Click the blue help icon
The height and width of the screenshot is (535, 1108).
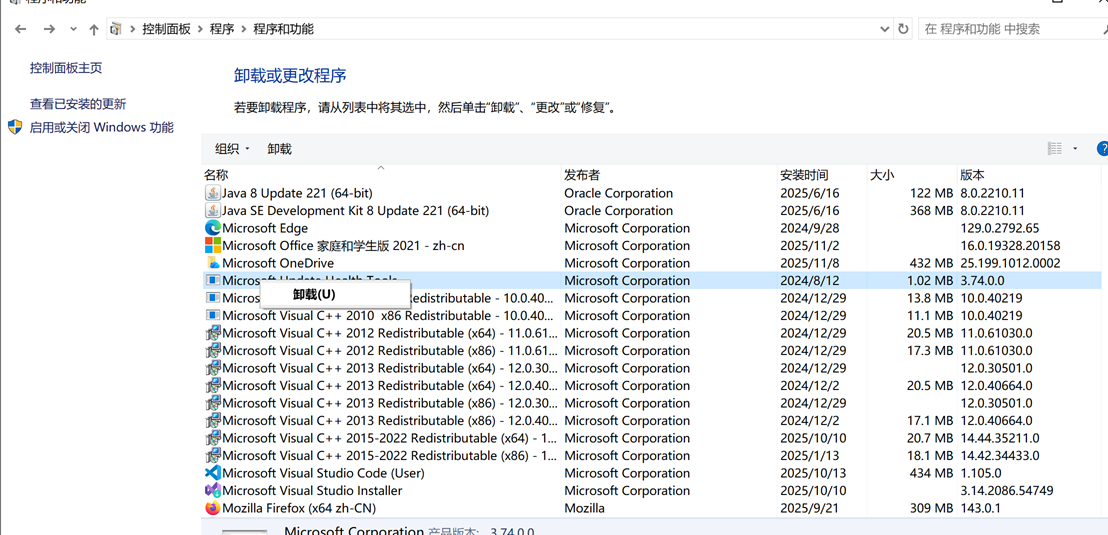[x=1102, y=148]
